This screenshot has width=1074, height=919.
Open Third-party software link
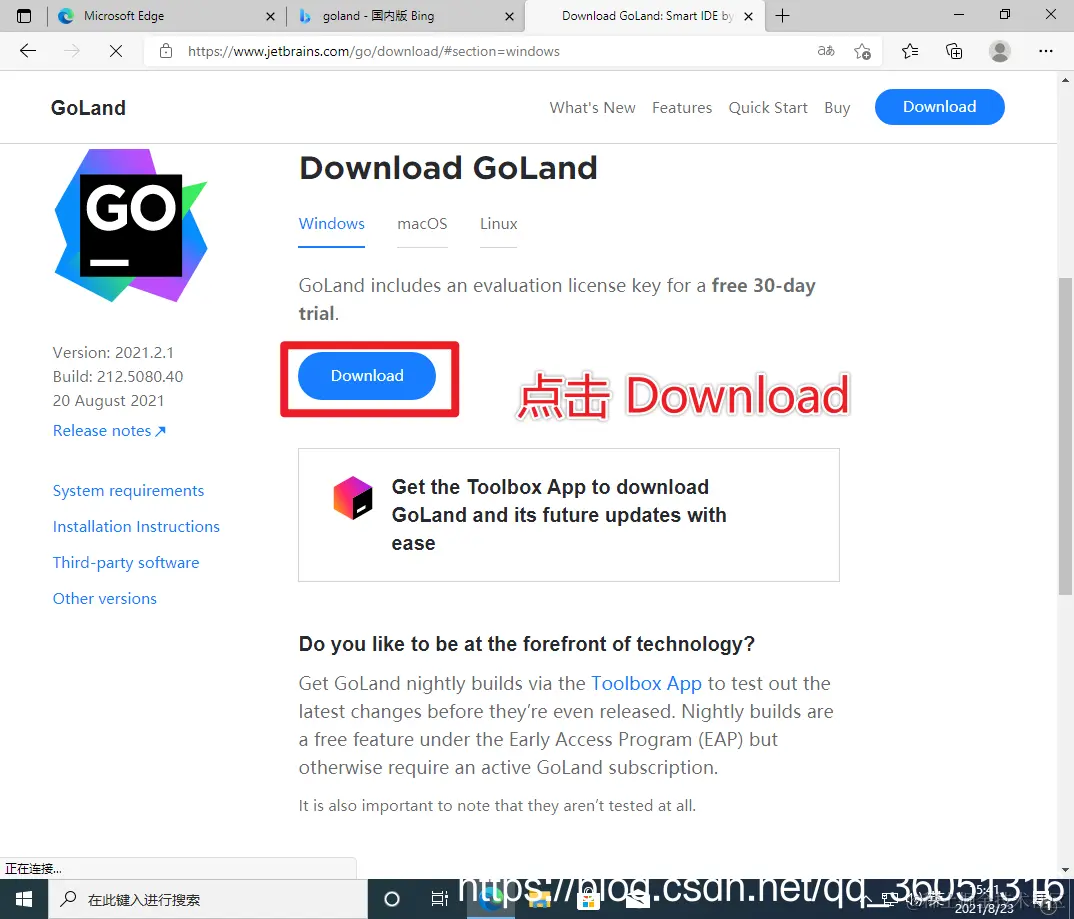[126, 563]
